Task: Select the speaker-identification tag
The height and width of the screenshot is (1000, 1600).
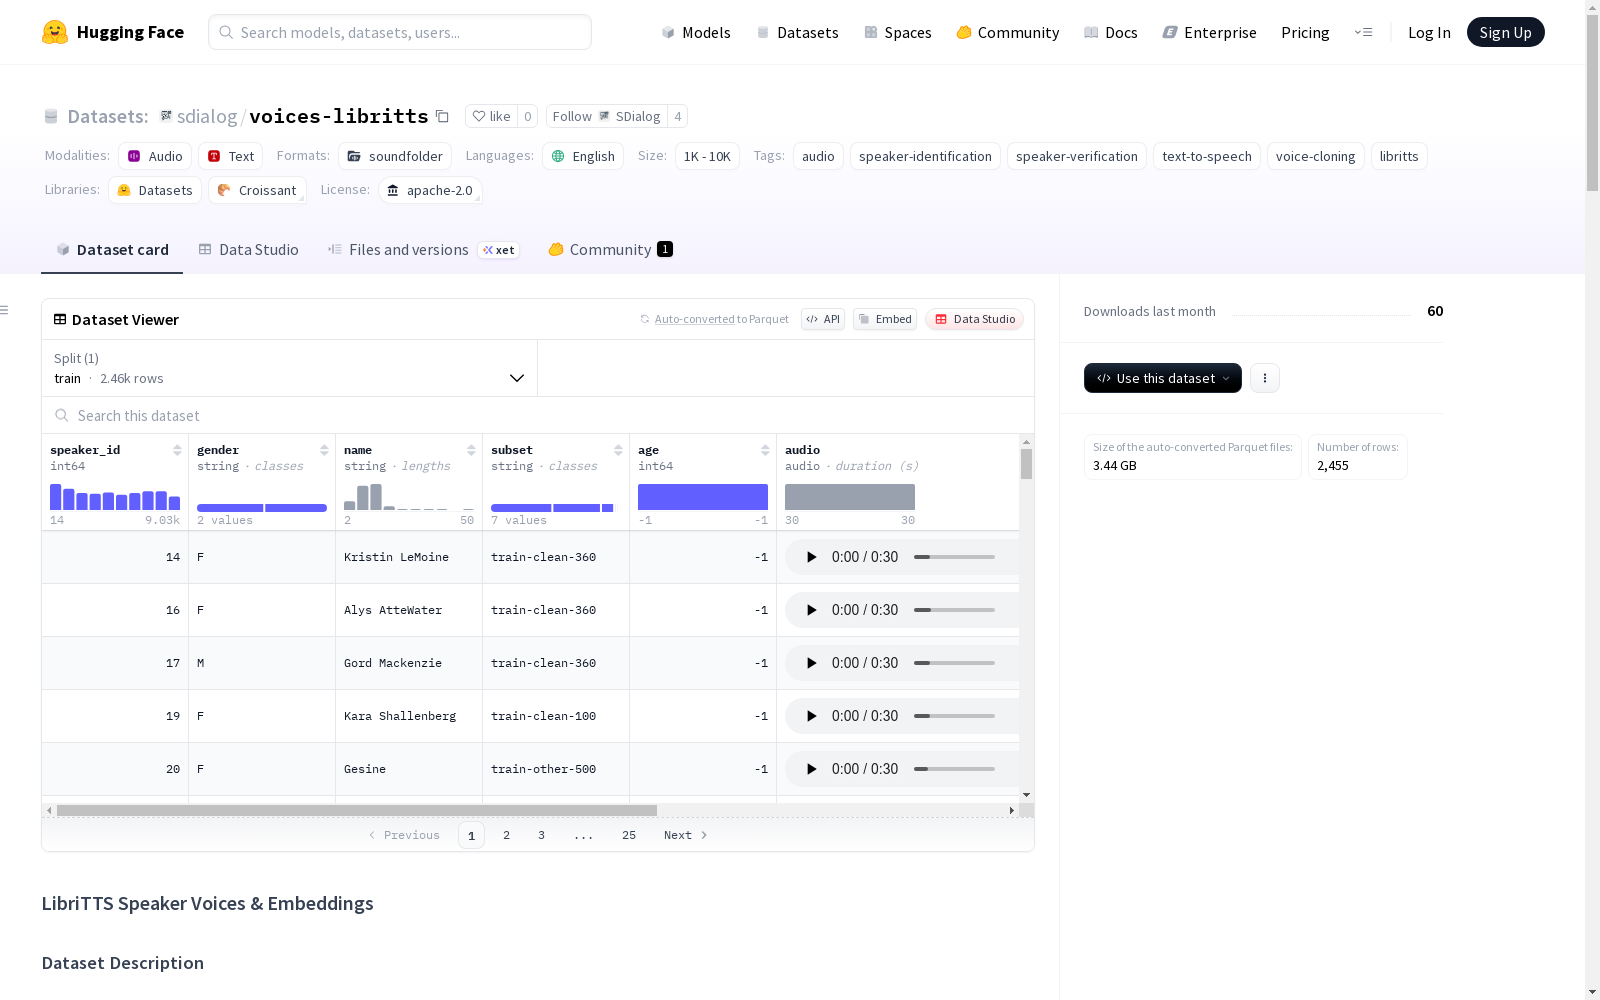Action: tap(925, 156)
